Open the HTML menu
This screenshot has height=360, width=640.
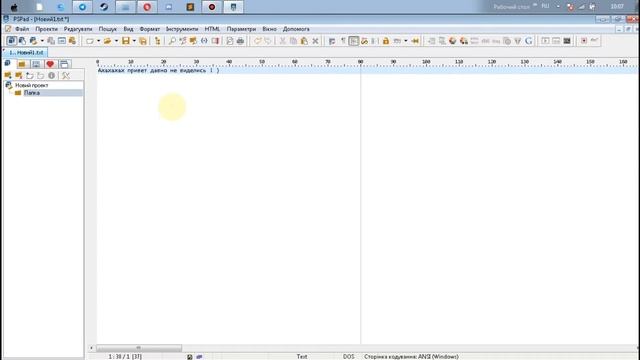[x=212, y=29]
